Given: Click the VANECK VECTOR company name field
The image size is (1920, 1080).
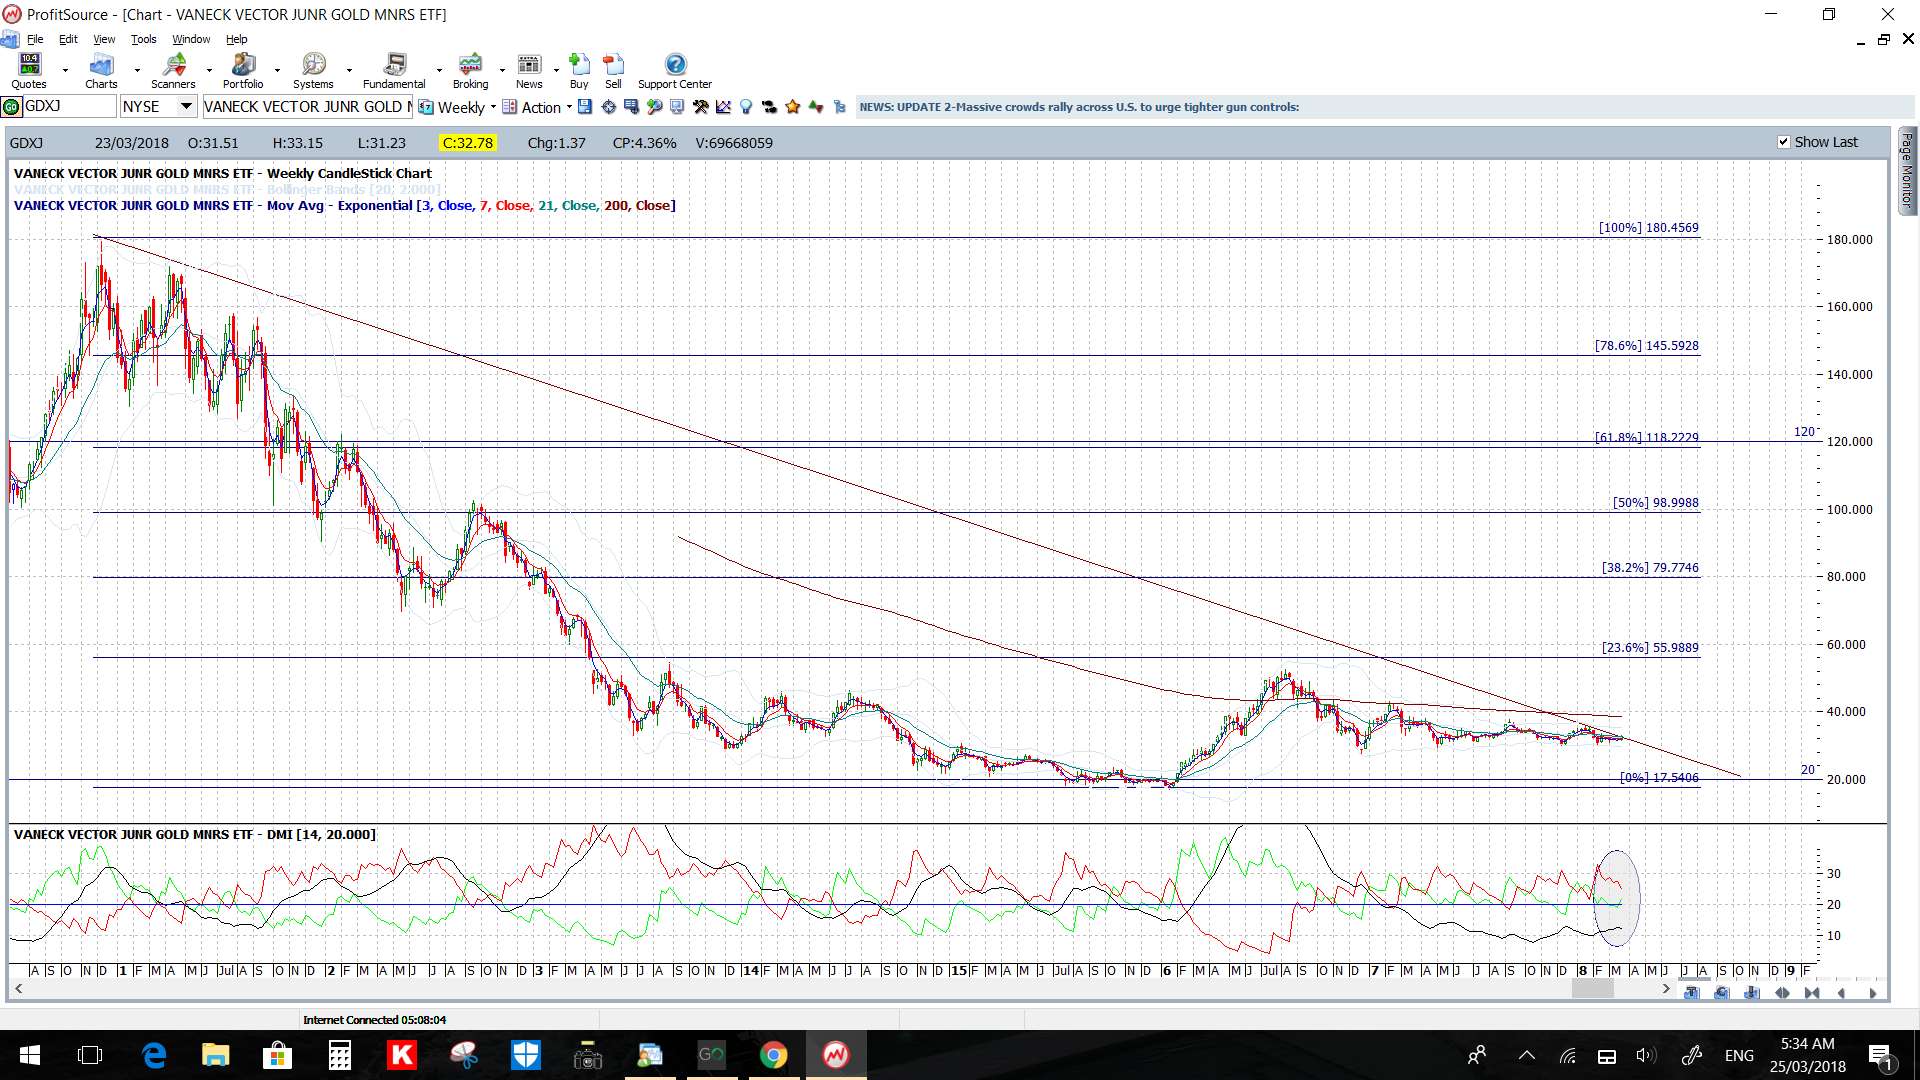Looking at the screenshot, I should 306,107.
